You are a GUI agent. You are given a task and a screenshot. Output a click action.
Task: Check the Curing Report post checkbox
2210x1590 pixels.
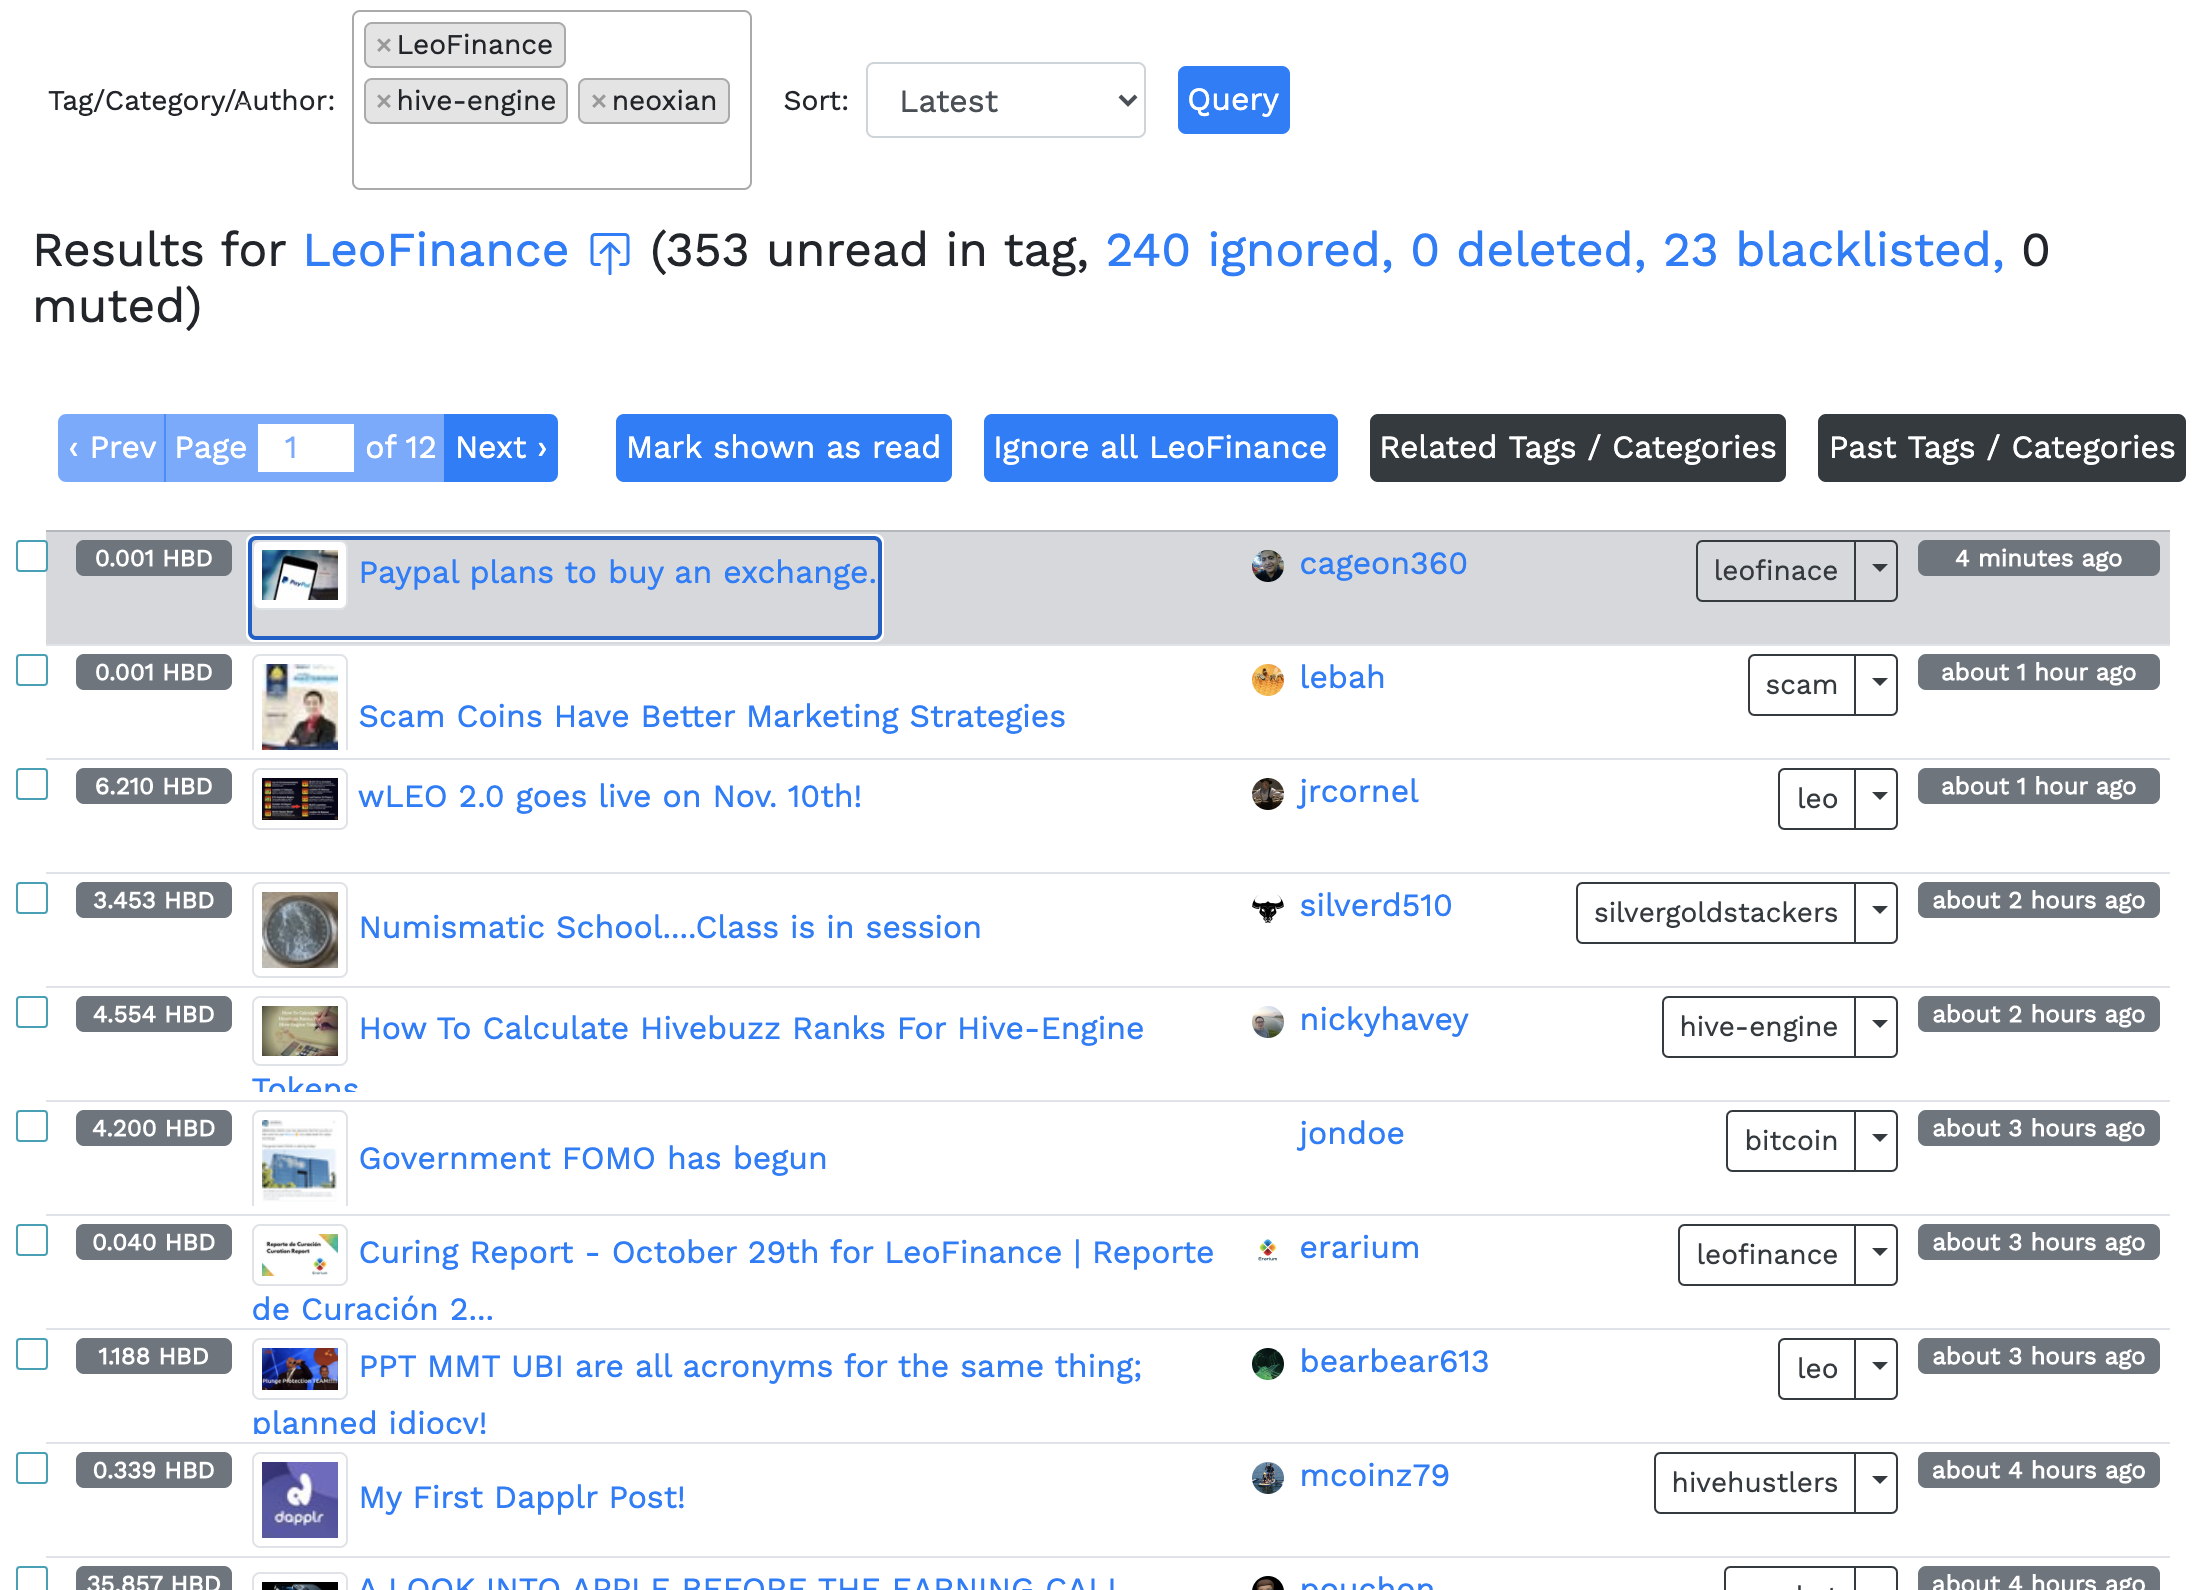[x=32, y=1240]
